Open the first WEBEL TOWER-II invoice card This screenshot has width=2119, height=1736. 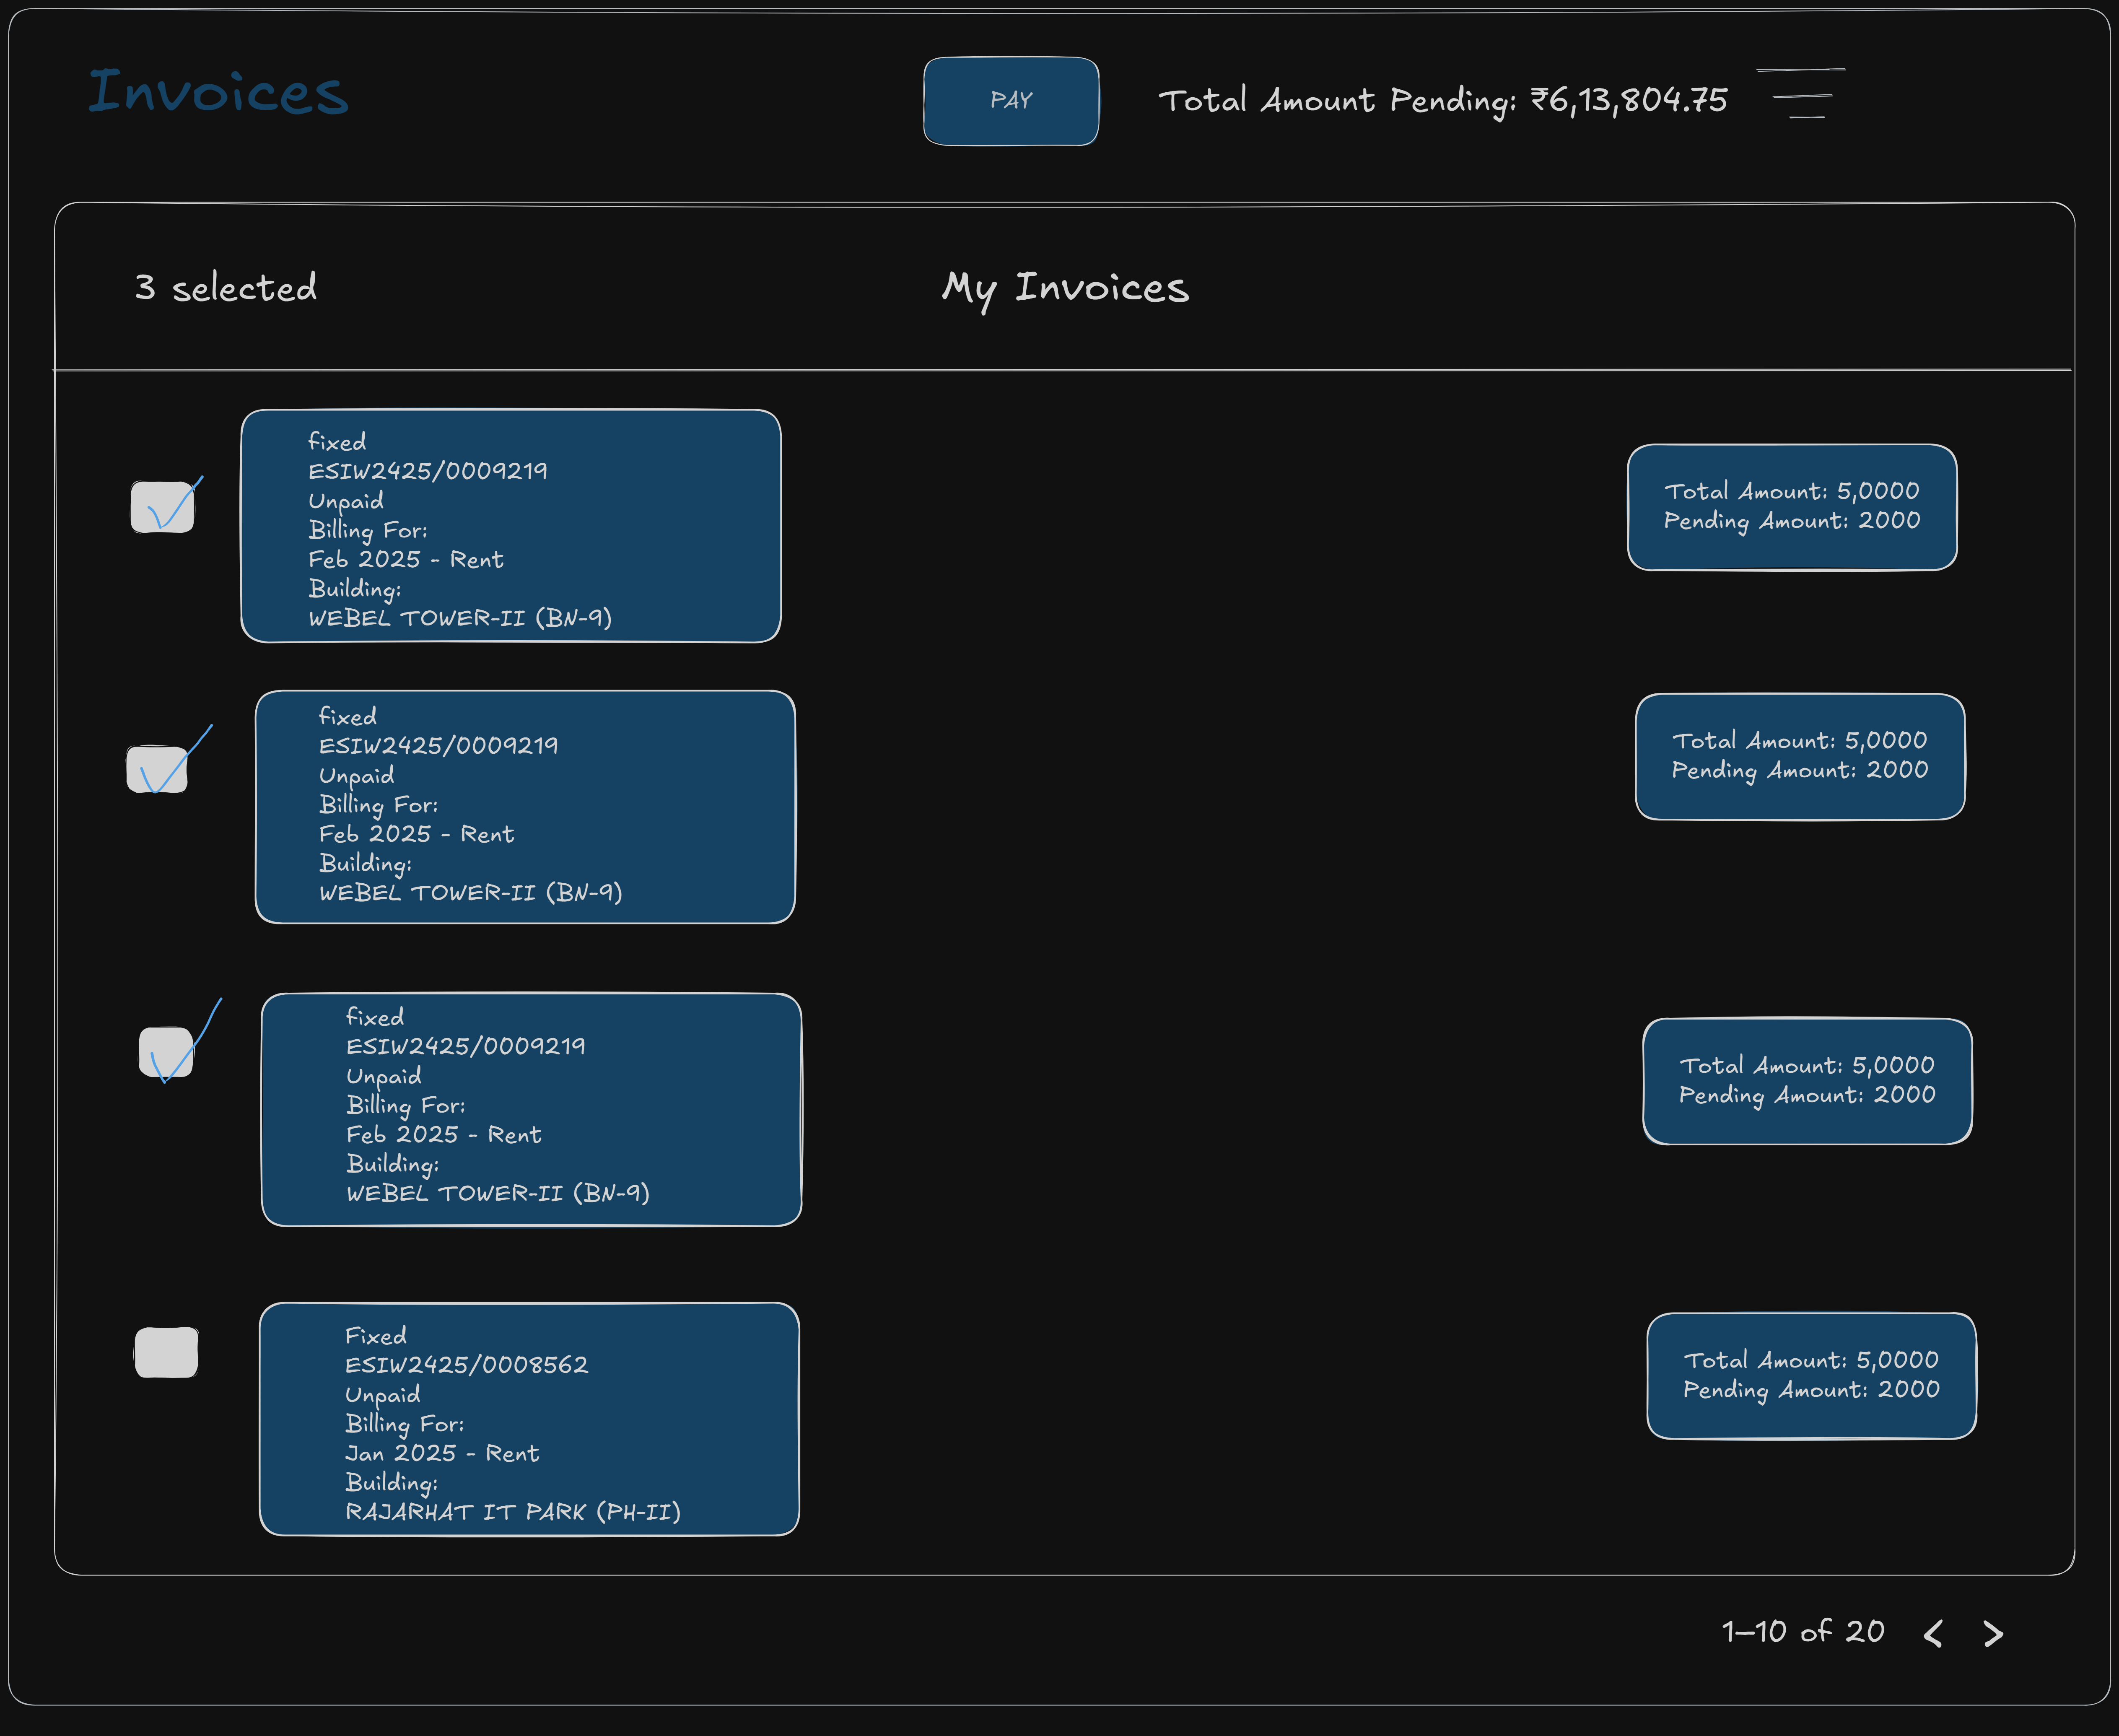click(510, 526)
